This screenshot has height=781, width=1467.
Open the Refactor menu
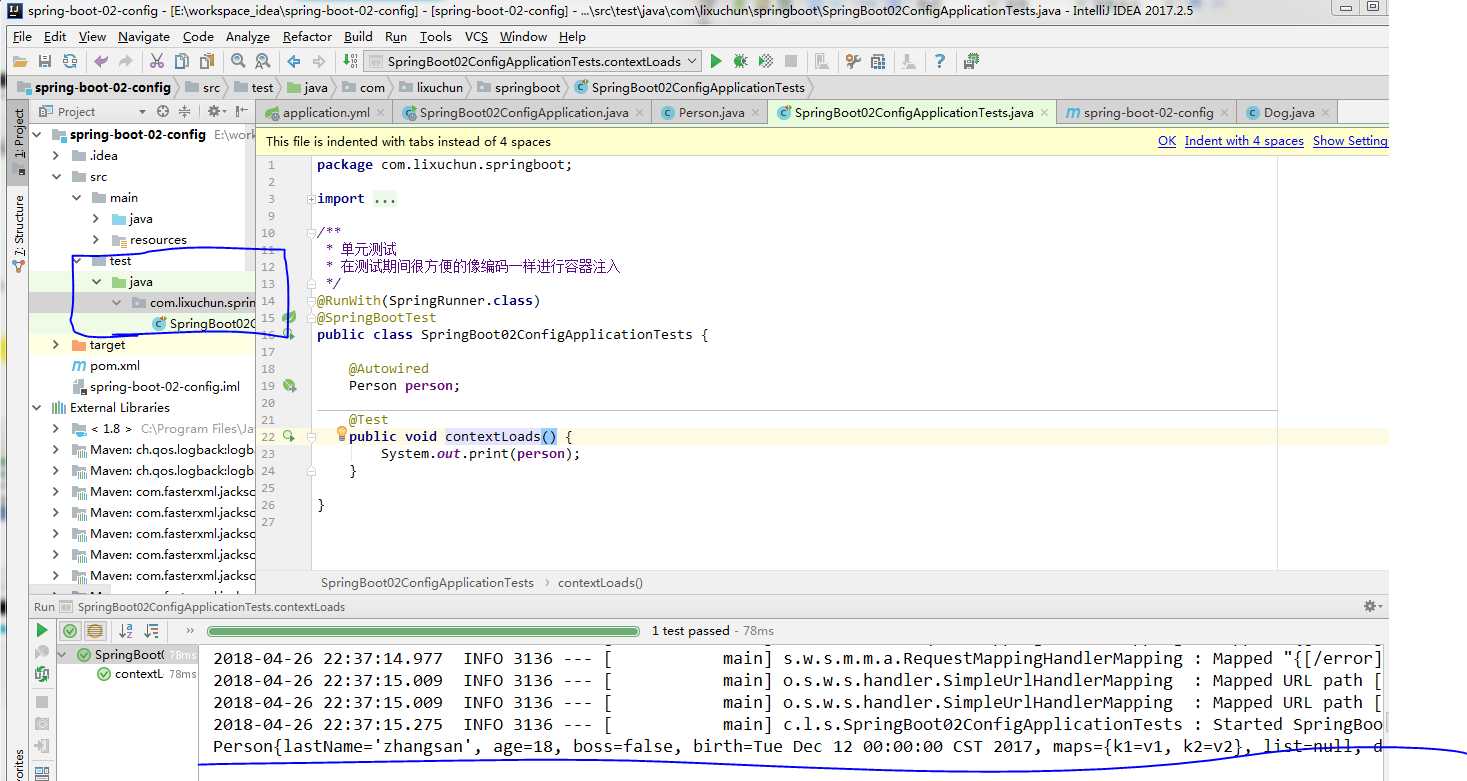point(307,37)
